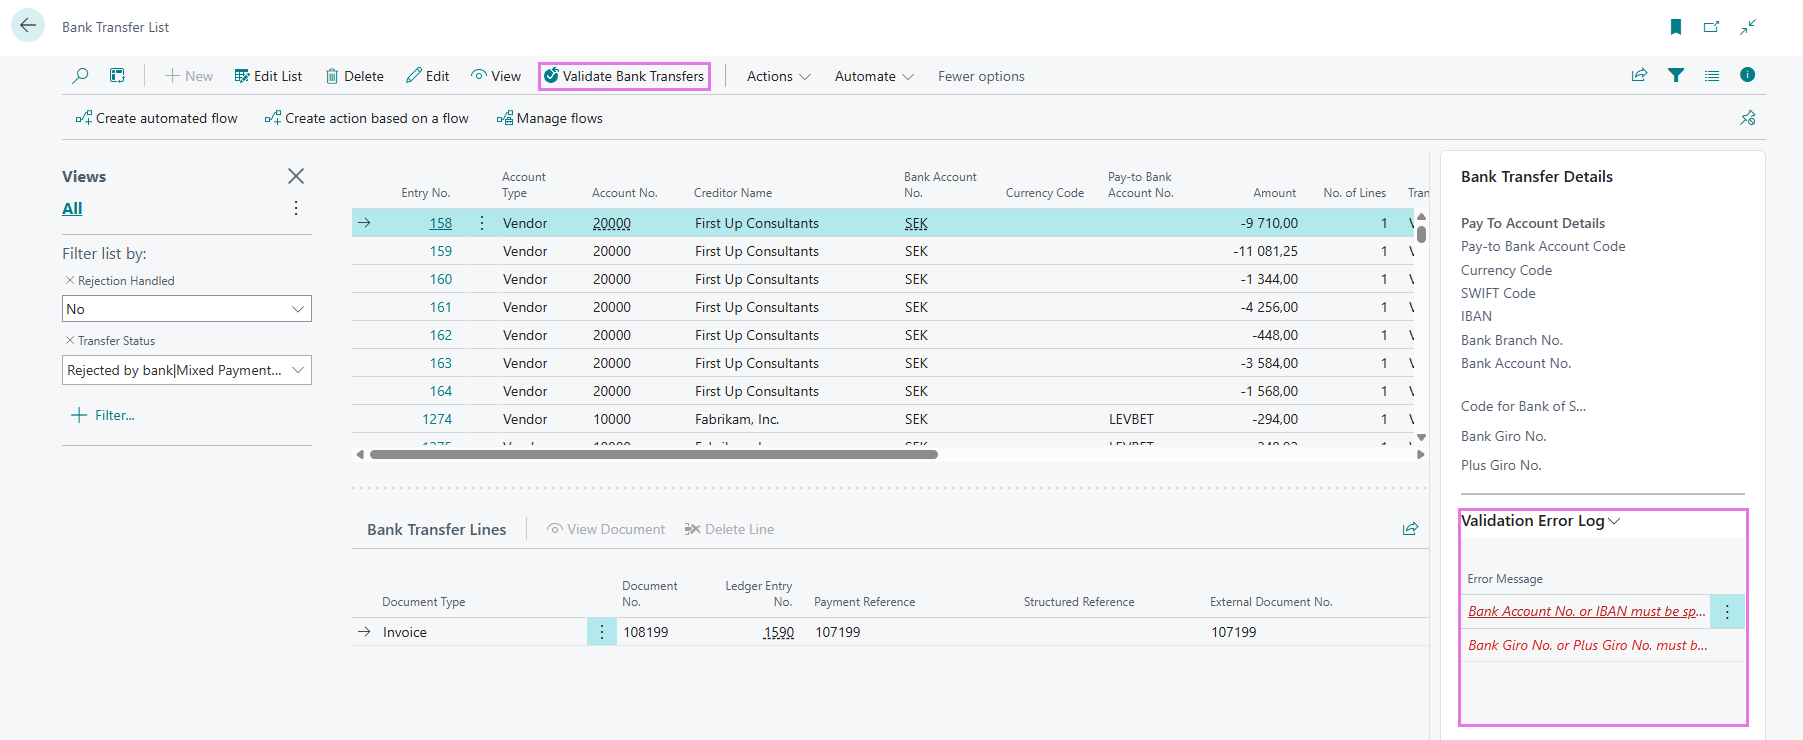The image size is (1803, 740).
Task: Remove the Rejection Handled filter
Action: tap(70, 281)
